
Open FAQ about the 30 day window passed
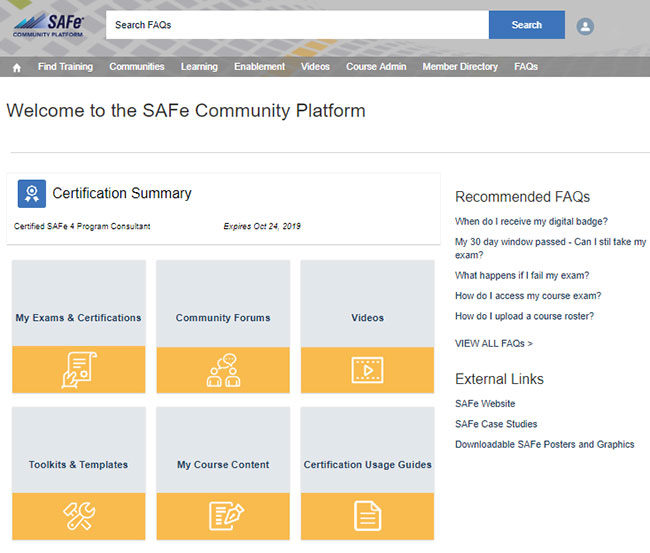pos(550,248)
